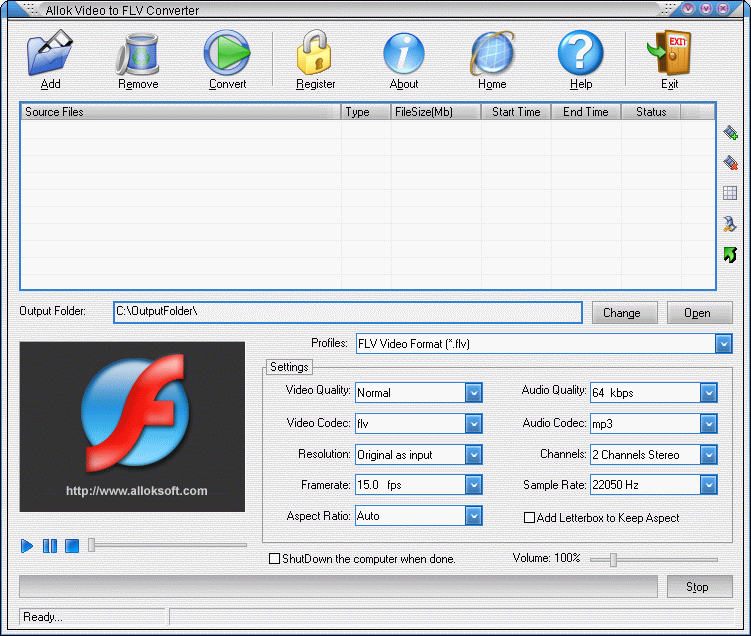Screen dimensions: 751x636
Task: Open the Sample Rate dropdown
Action: click(x=708, y=485)
